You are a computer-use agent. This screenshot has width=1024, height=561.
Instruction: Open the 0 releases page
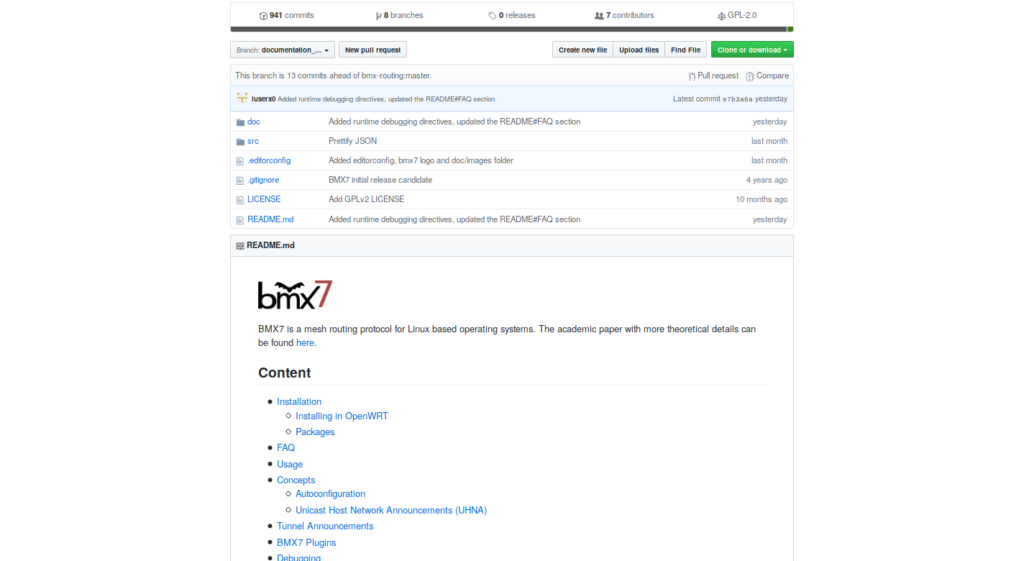coord(512,15)
